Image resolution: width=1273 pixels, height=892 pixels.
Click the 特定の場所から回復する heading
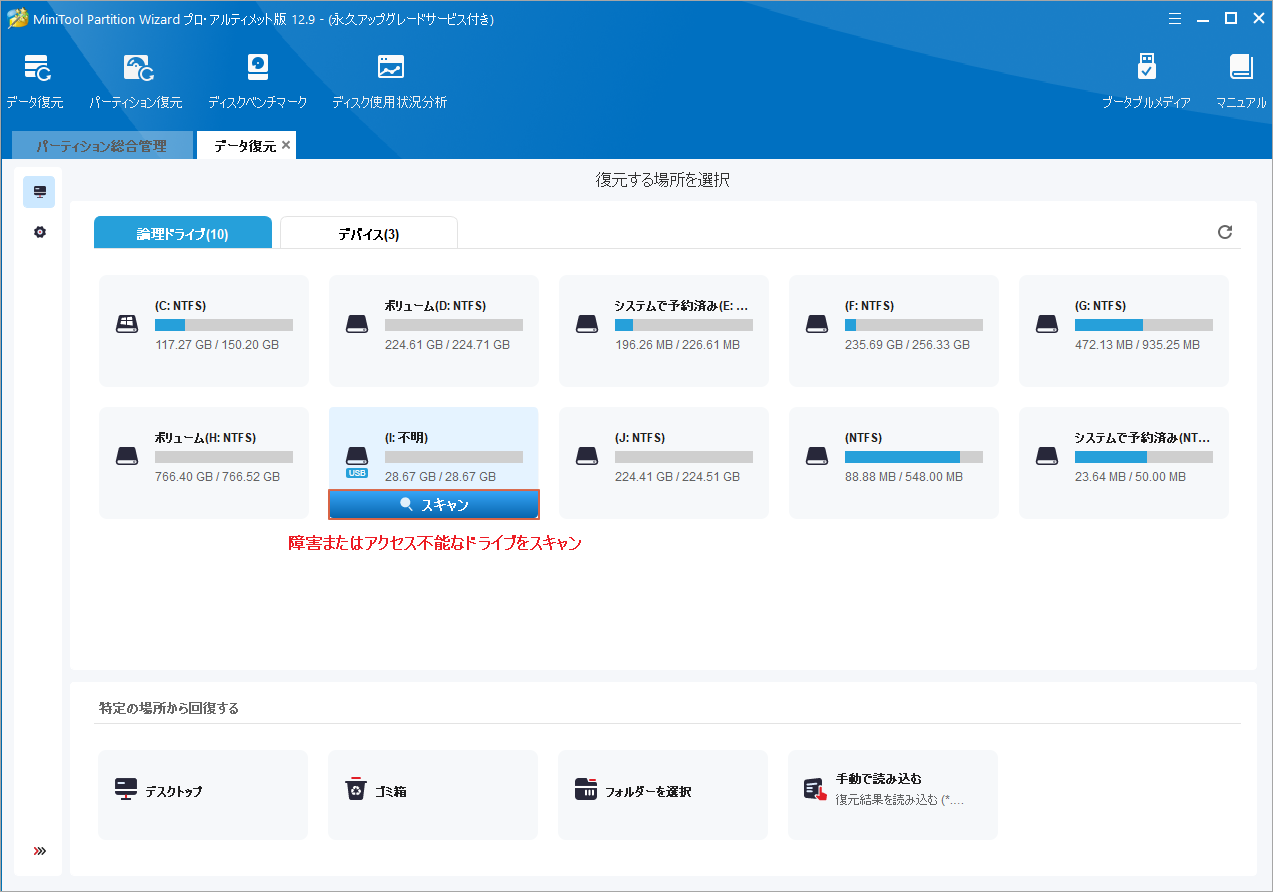169,708
